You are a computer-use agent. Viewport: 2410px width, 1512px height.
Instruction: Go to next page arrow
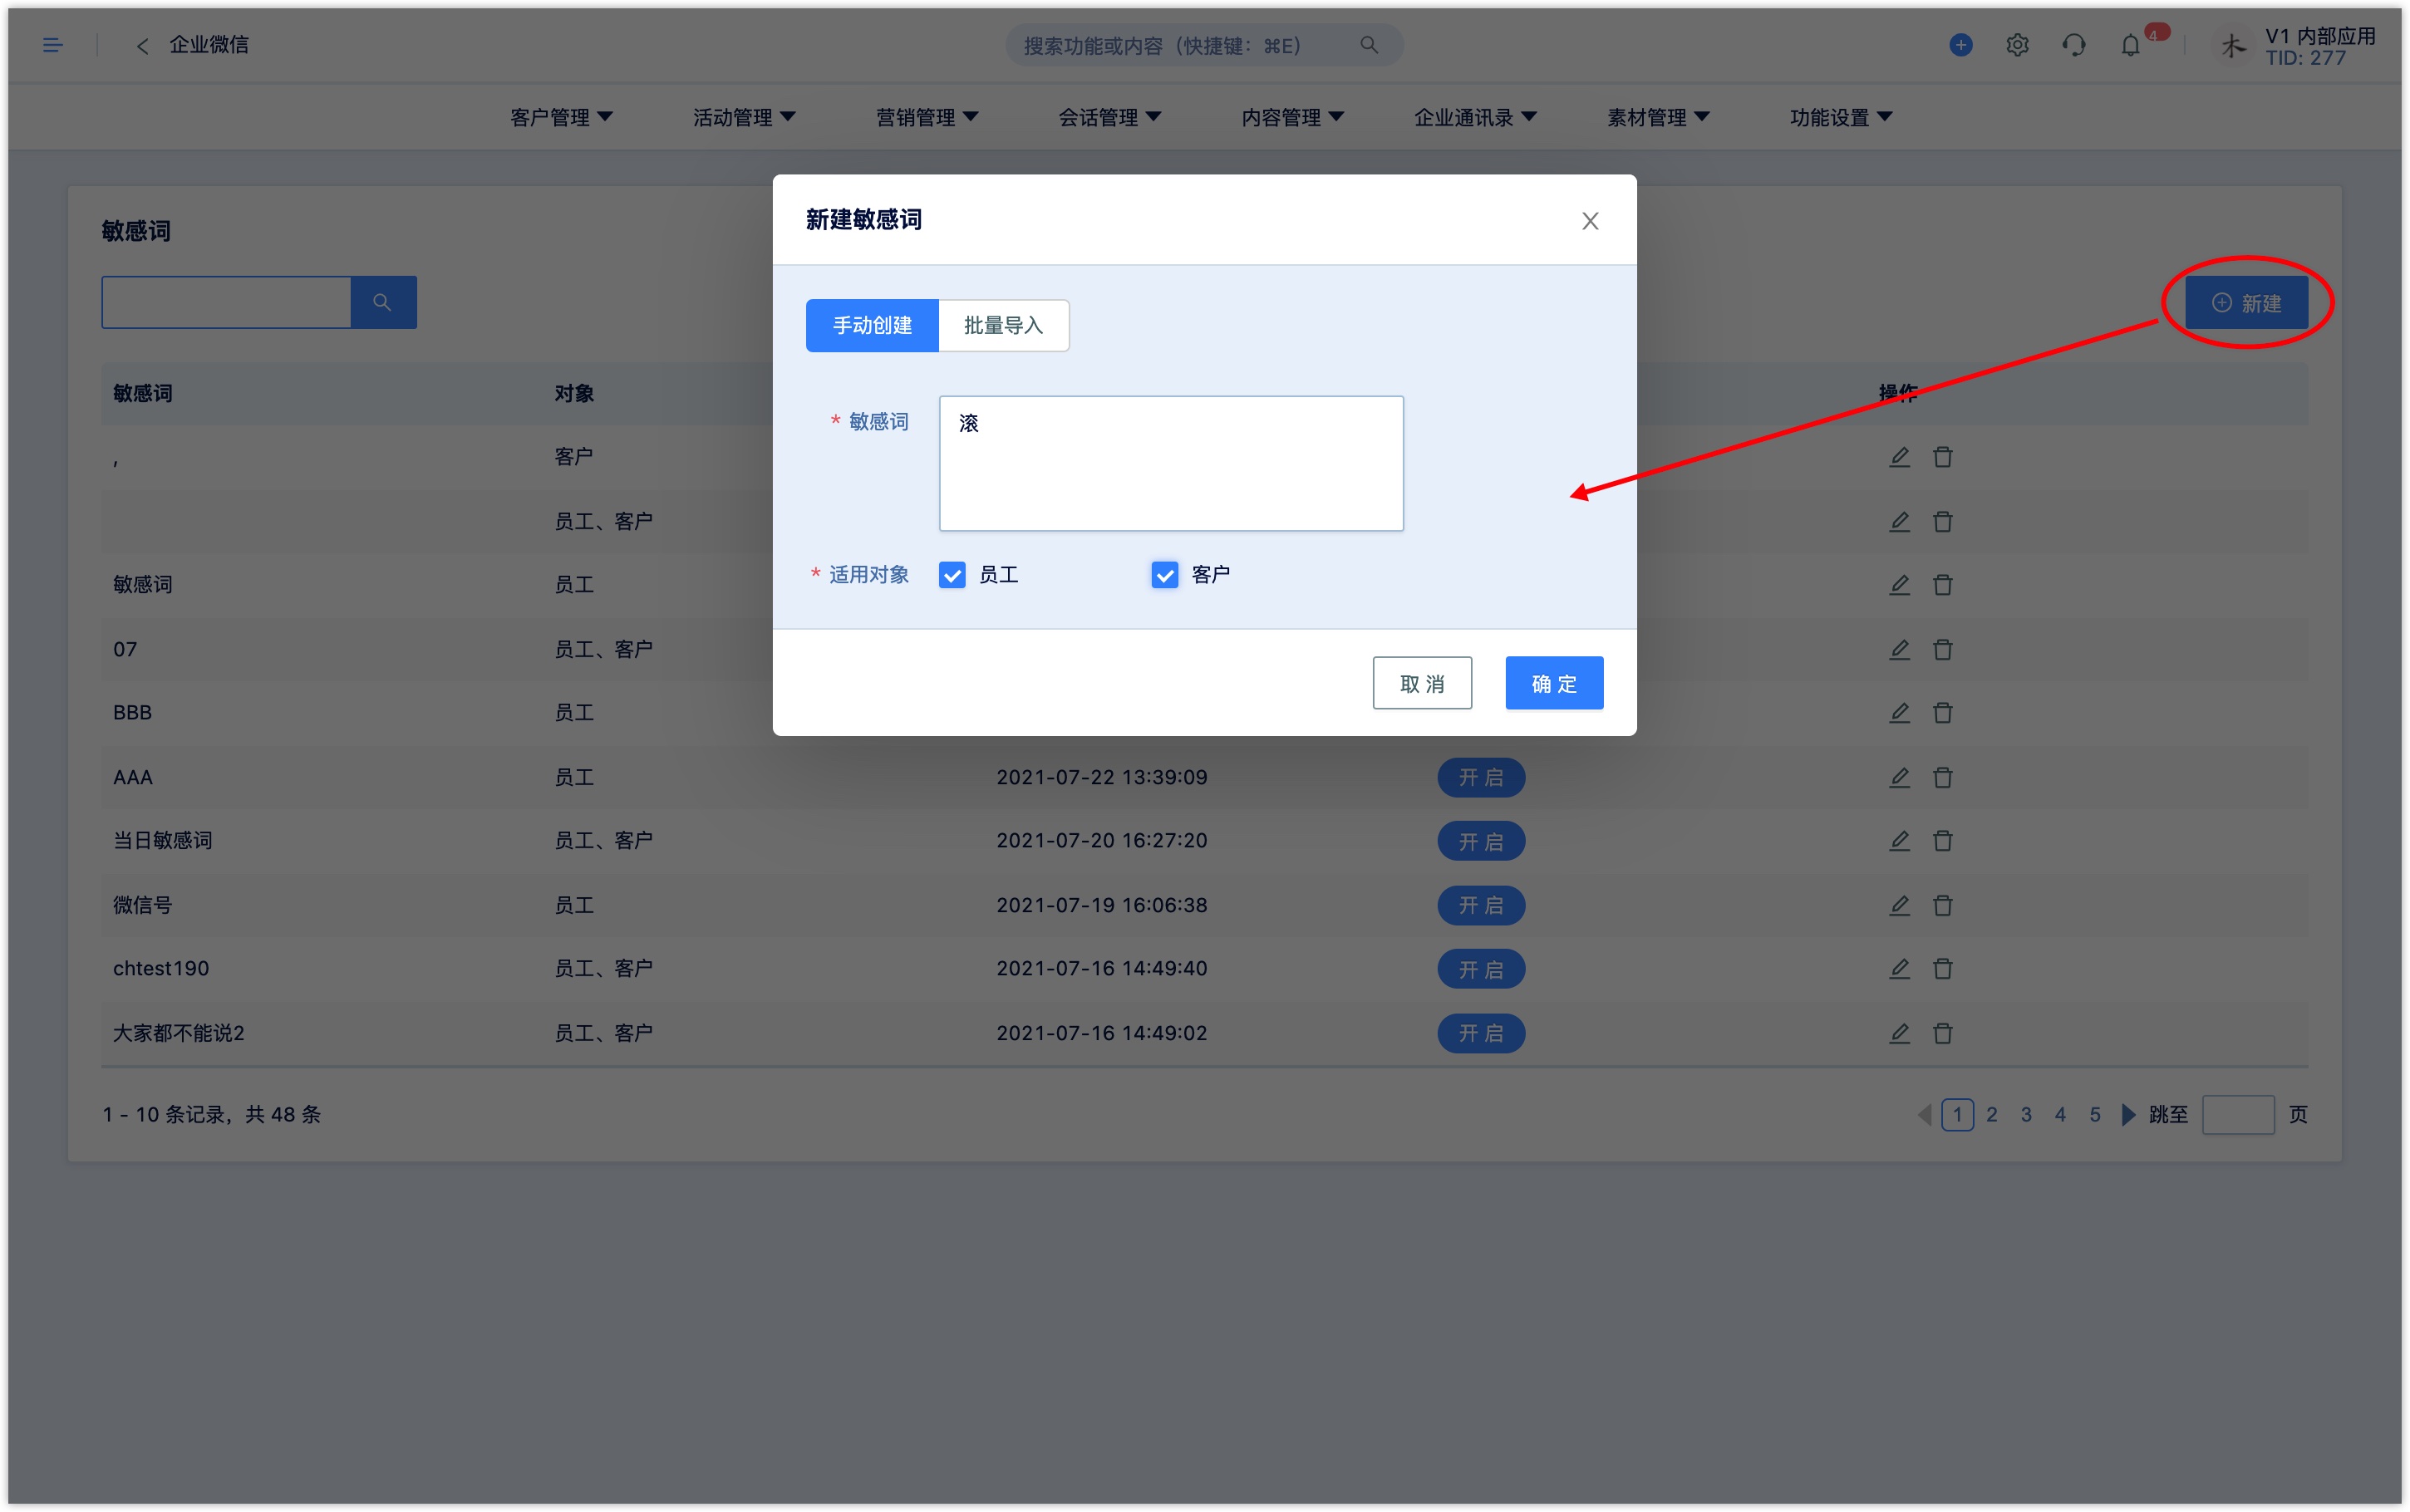point(2128,1115)
